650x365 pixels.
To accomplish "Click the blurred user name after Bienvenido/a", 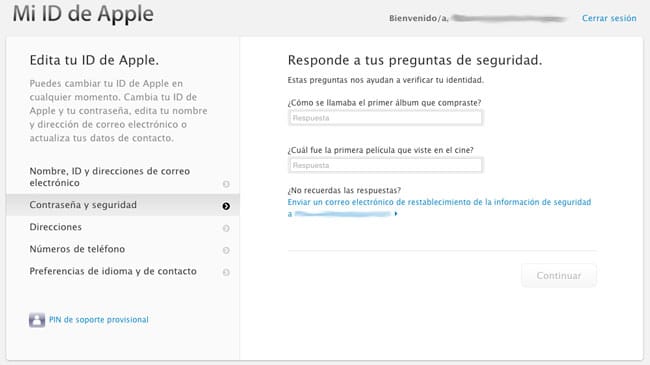I will pyautogui.click(x=509, y=18).
